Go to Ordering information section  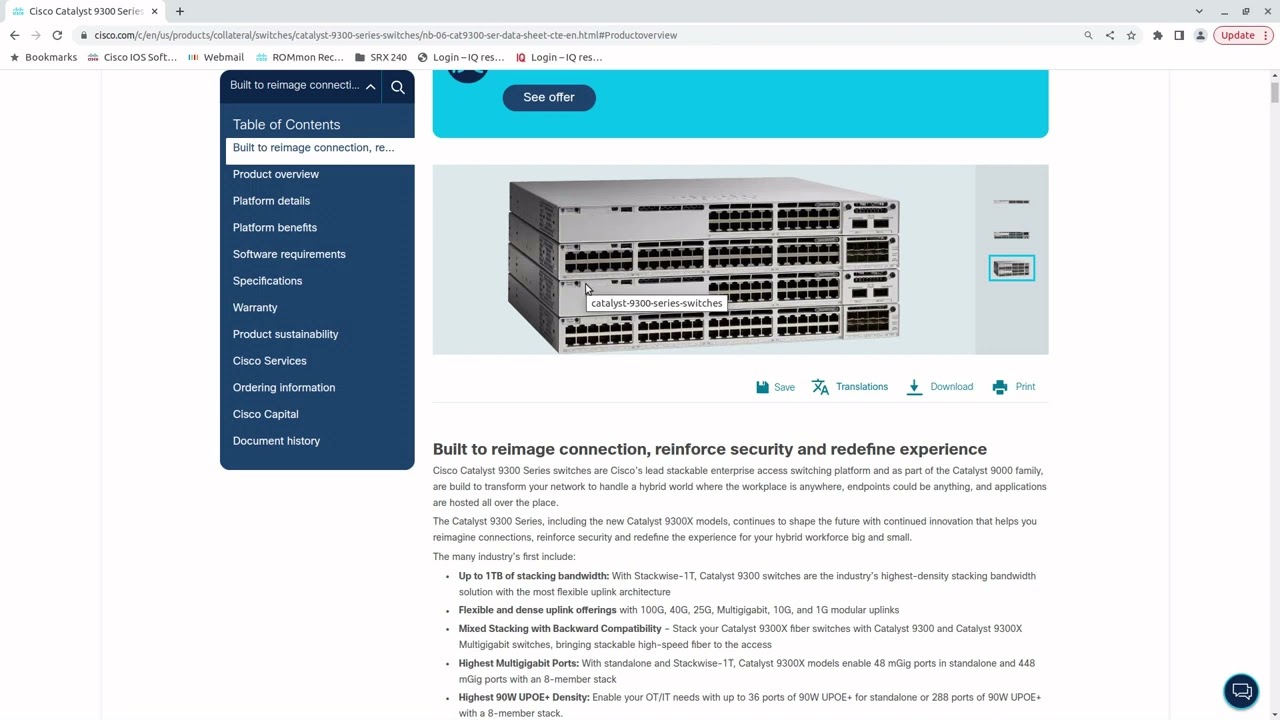point(284,388)
